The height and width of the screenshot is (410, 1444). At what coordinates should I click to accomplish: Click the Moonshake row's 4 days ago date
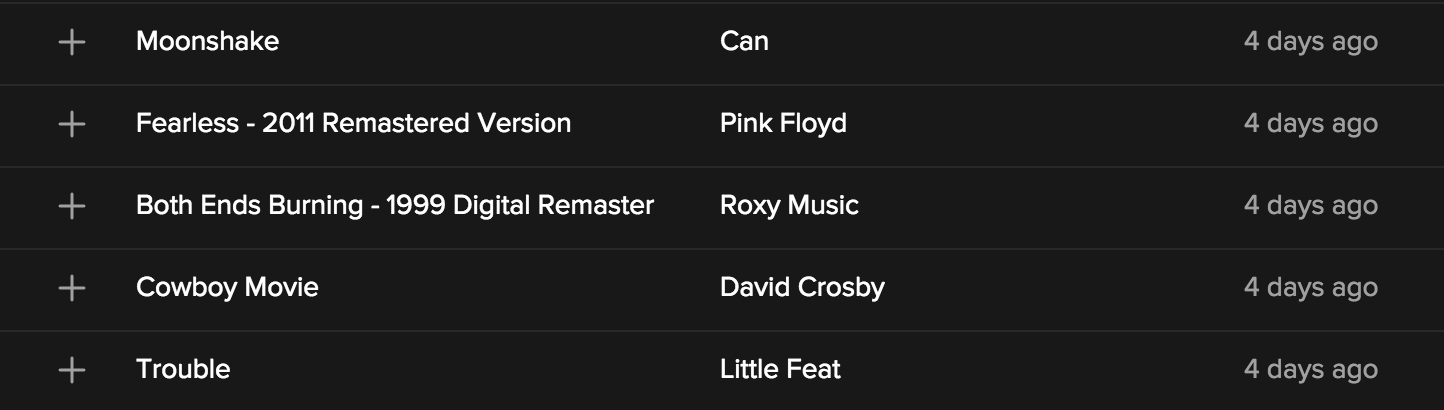tap(1310, 42)
